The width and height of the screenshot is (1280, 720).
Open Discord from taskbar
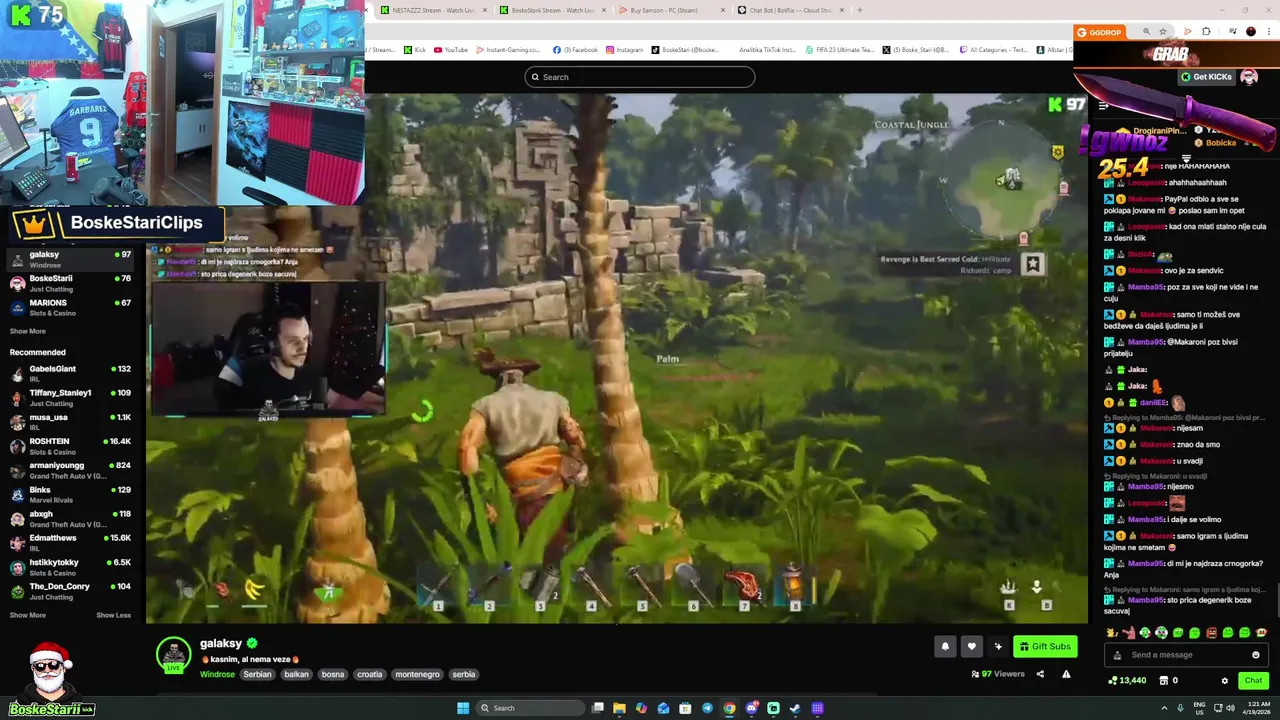pos(751,708)
